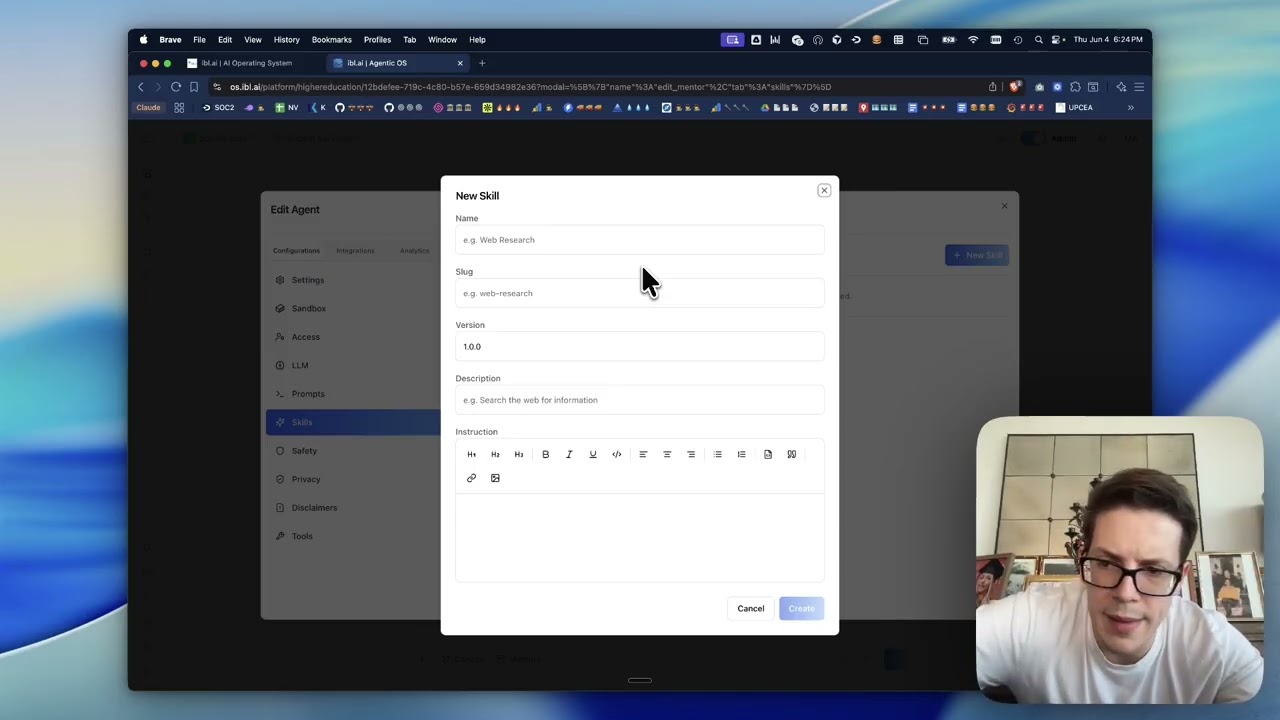Insert bulleted list in Instruction
This screenshot has width=1280, height=720.
pyautogui.click(x=718, y=454)
